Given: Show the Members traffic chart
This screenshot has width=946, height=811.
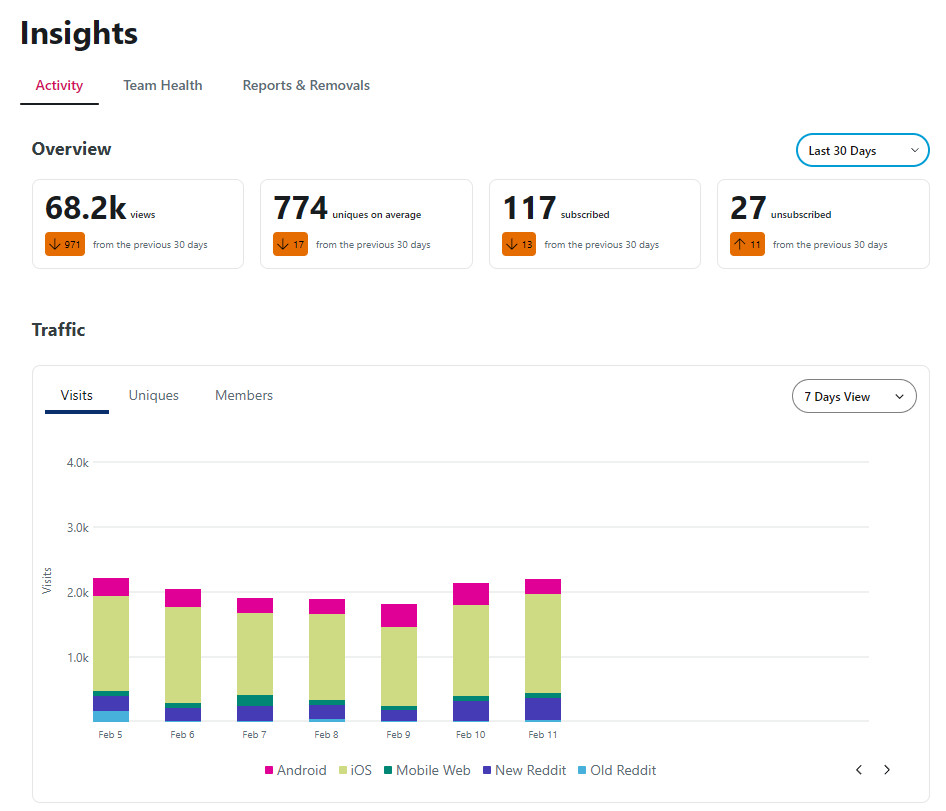Looking at the screenshot, I should tap(244, 396).
